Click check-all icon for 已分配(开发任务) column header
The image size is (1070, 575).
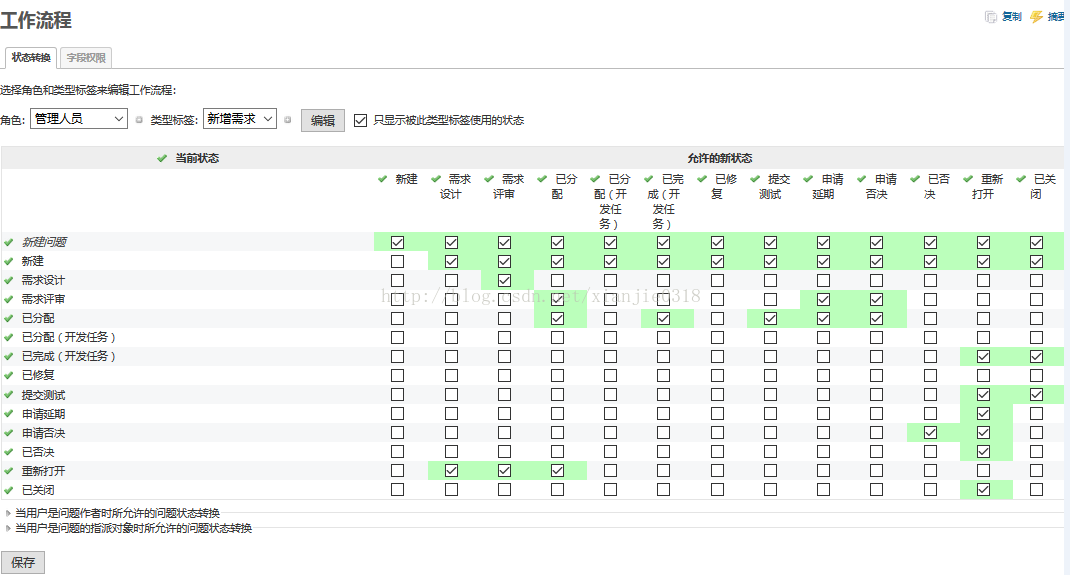595,179
